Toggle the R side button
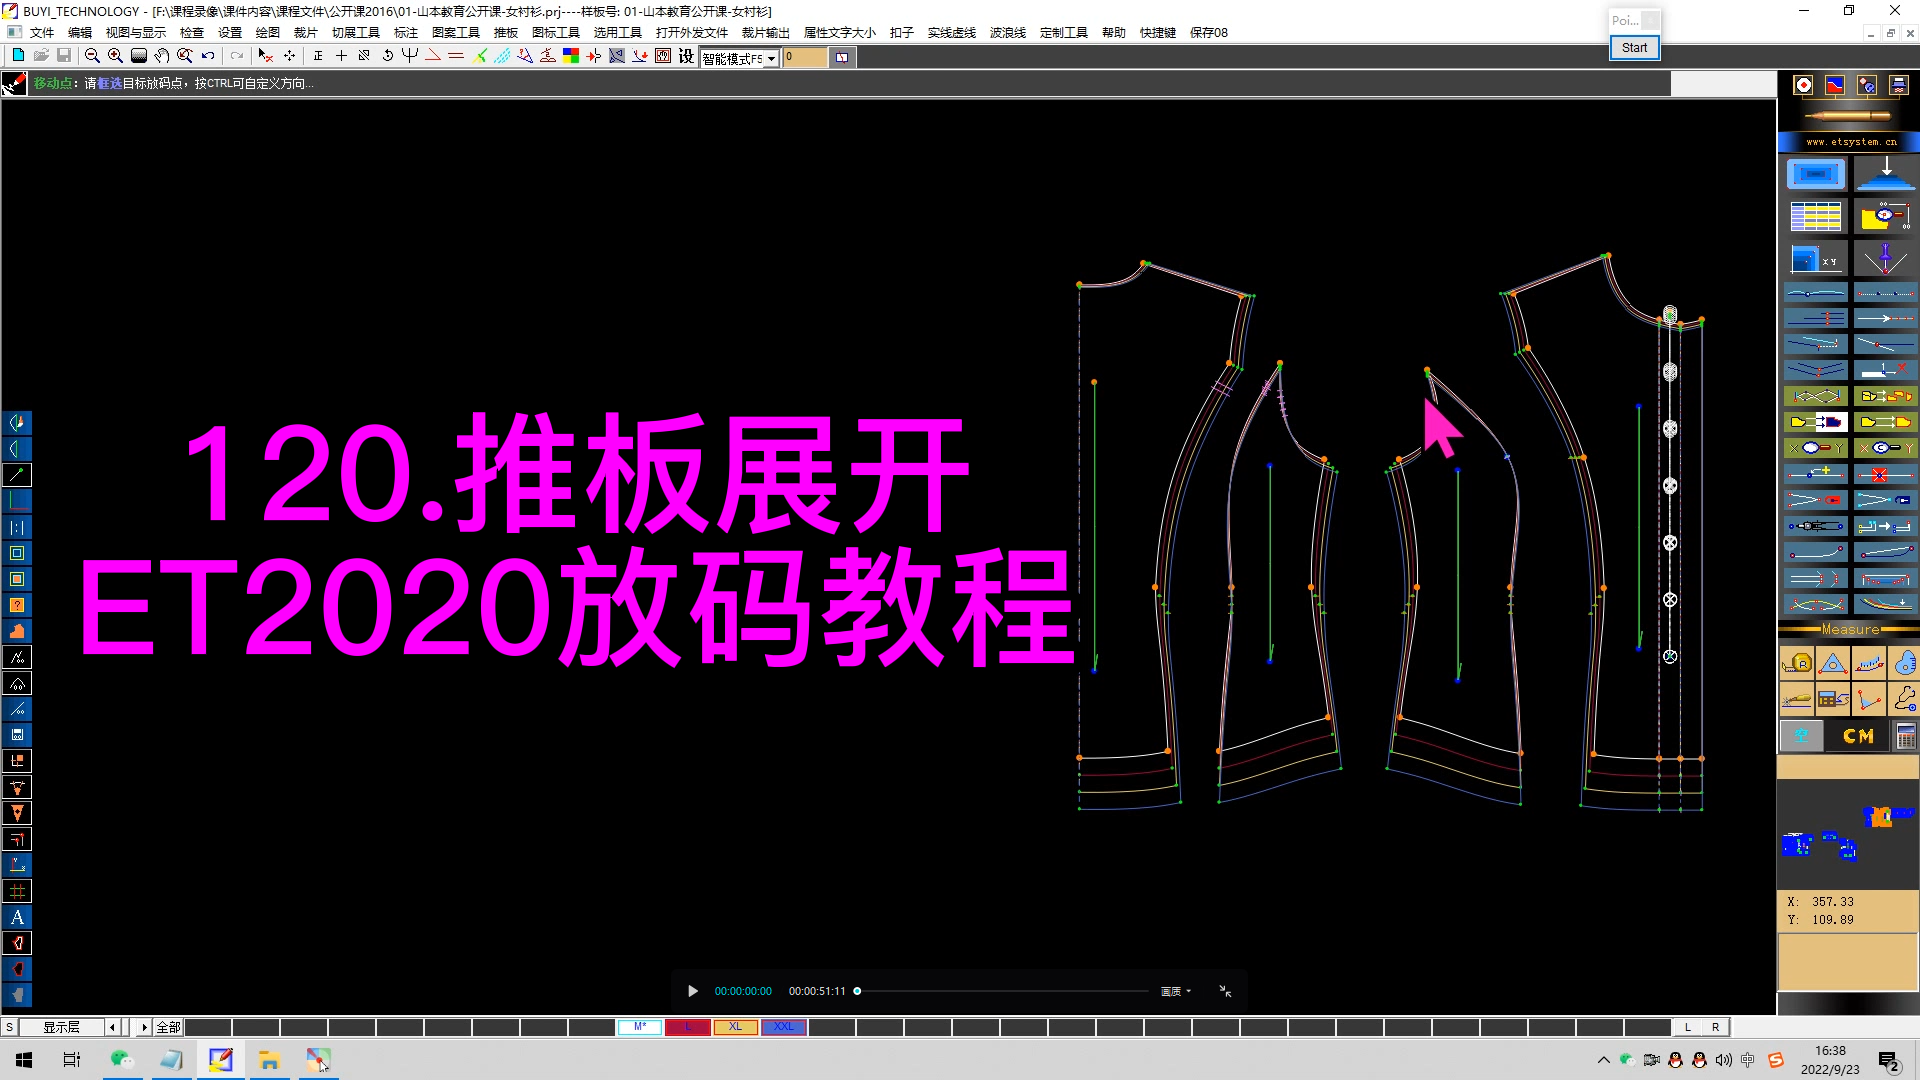The image size is (1920, 1080). point(1715,1027)
